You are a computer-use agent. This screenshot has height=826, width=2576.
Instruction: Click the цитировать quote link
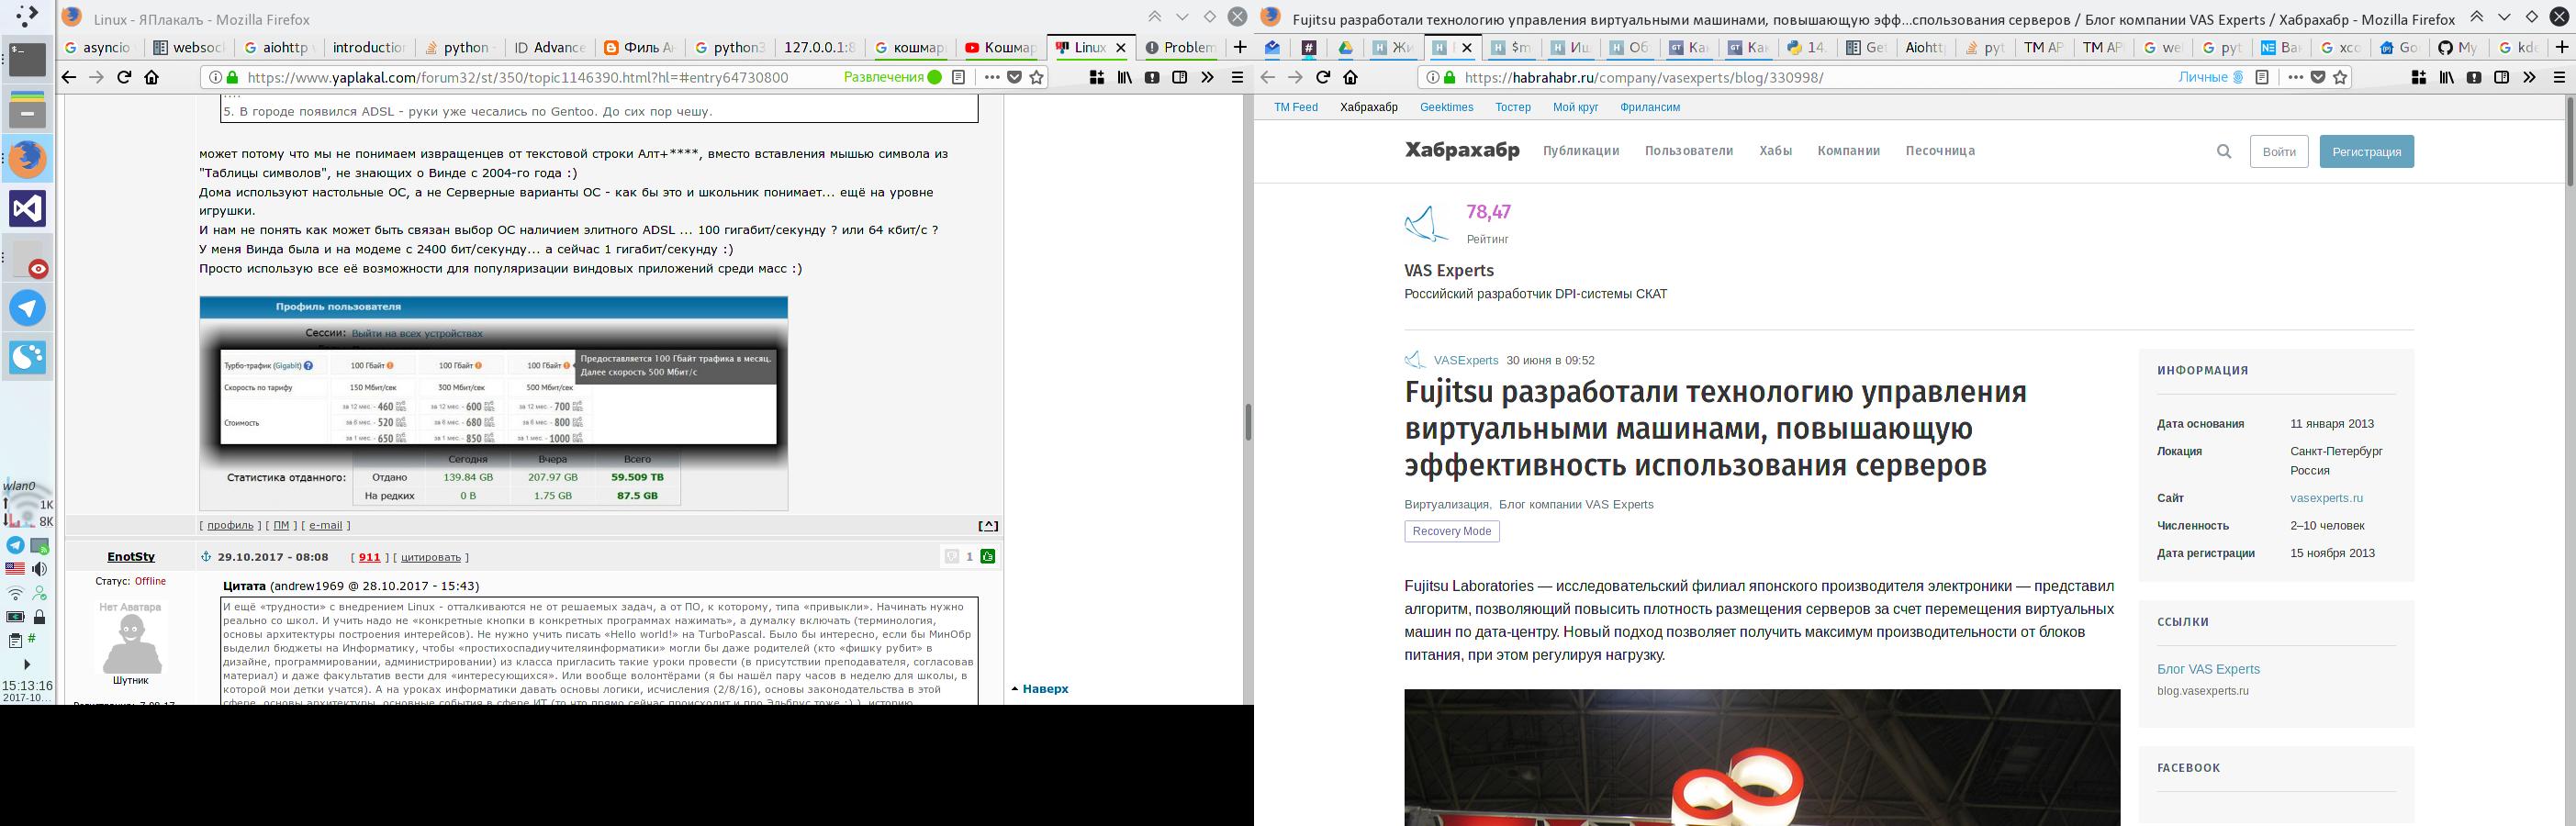430,557
